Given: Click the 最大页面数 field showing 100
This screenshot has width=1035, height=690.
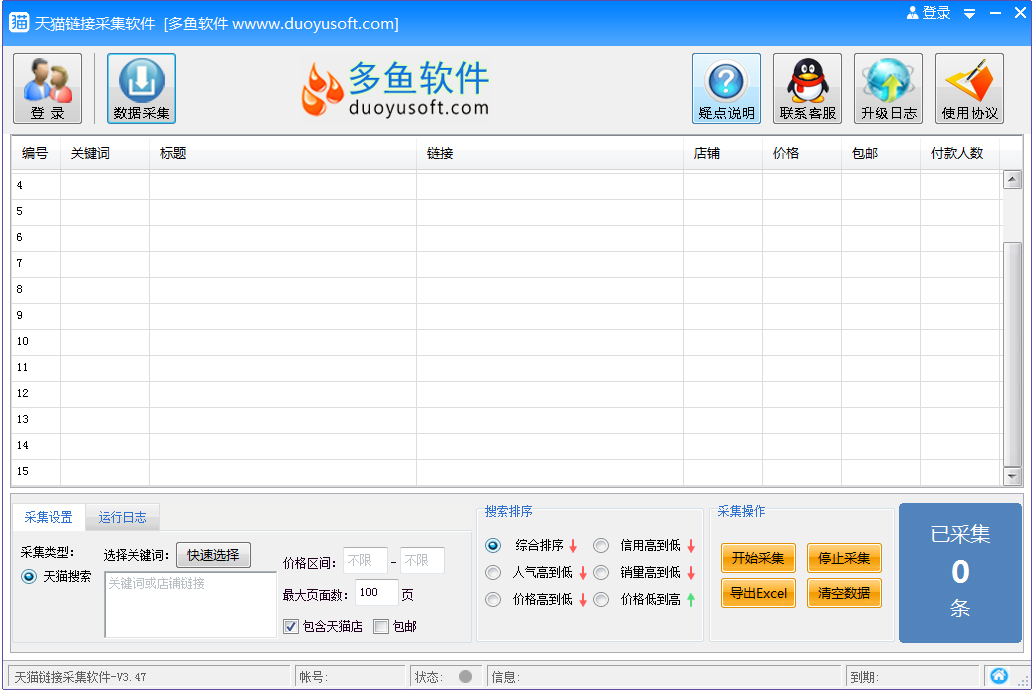Looking at the screenshot, I should [x=377, y=593].
